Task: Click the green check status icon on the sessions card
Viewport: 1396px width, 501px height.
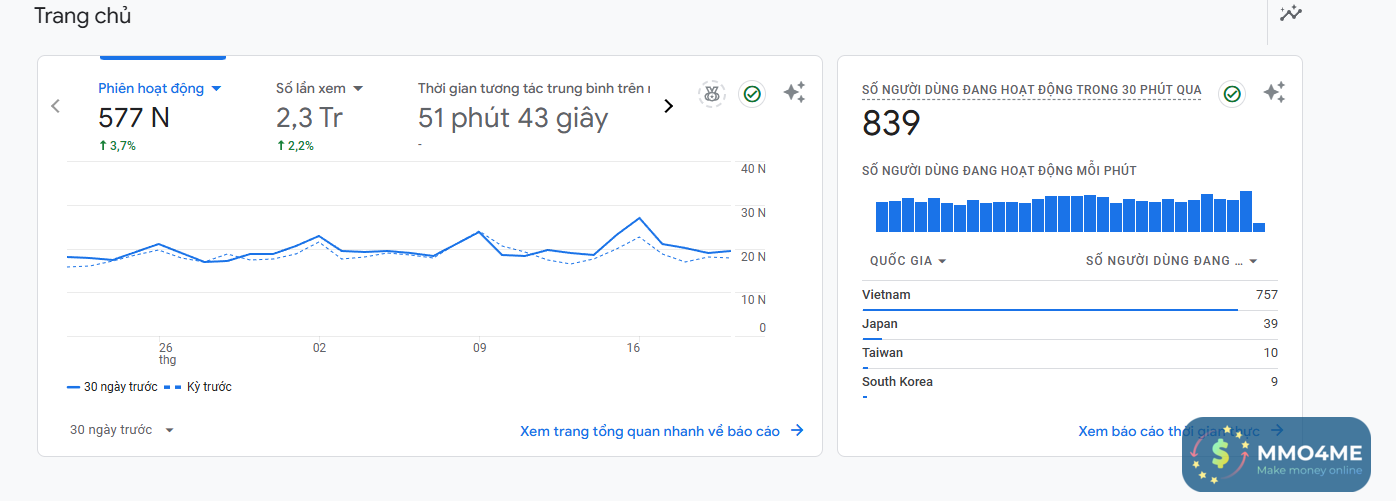Action: tap(752, 94)
